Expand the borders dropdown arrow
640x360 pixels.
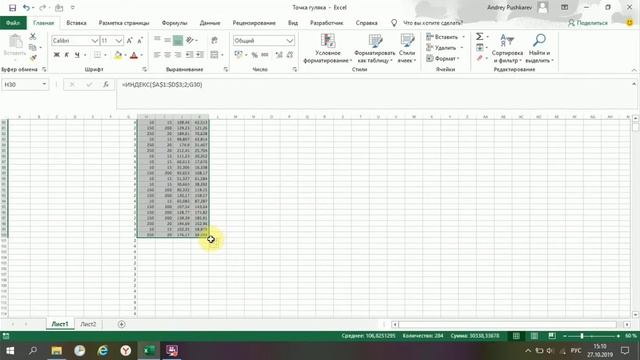point(105,55)
